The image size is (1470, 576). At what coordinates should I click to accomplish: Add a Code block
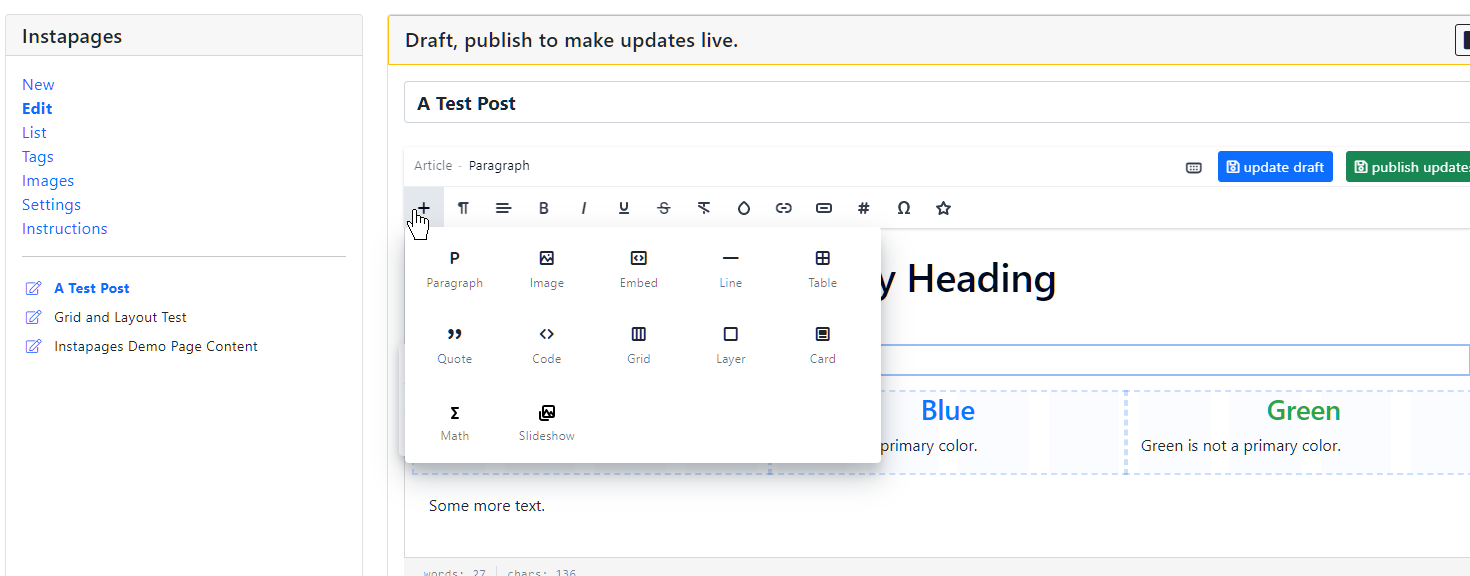(x=546, y=345)
